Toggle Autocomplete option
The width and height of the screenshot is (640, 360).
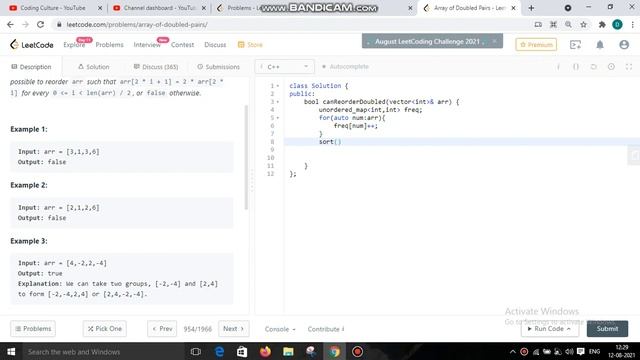point(345,67)
